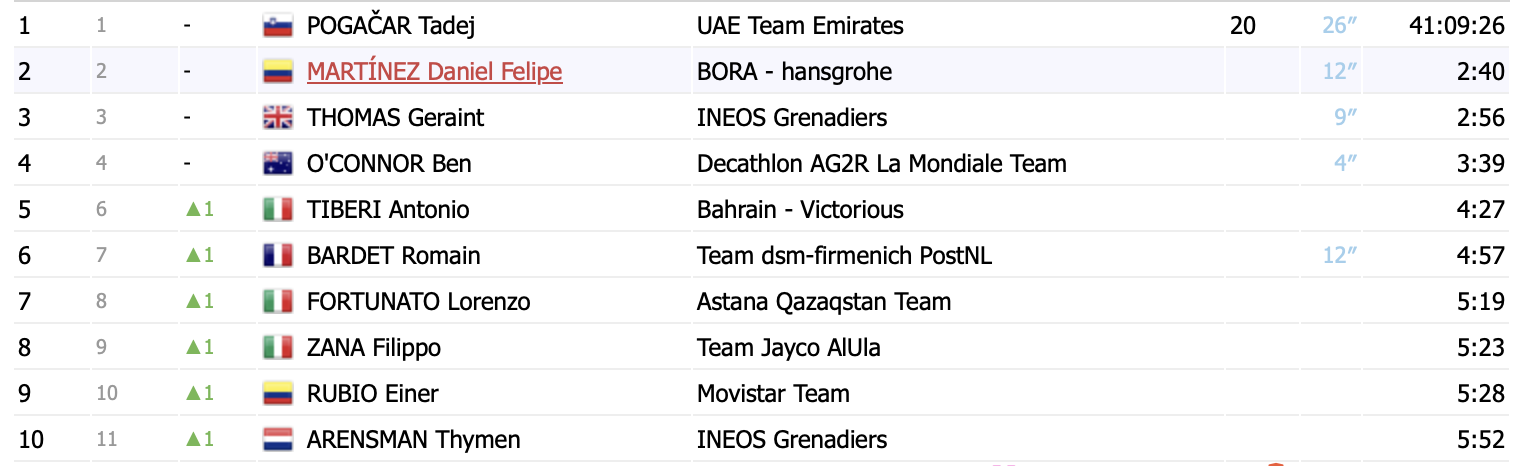Screen dimensions: 1522x466
Task: Open POGAČAR Tadej rider profile
Action: click(391, 26)
